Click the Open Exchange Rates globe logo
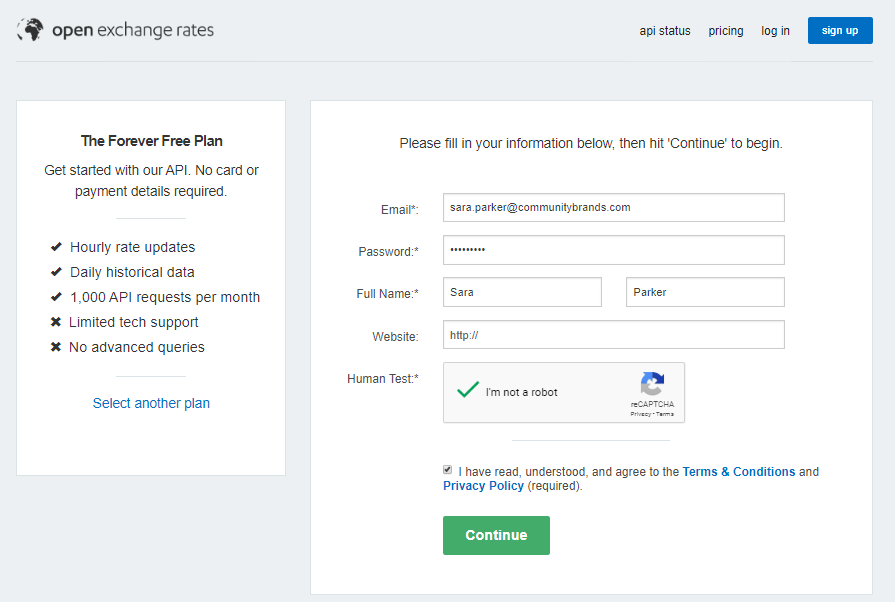The height and width of the screenshot is (602, 895). [30, 30]
